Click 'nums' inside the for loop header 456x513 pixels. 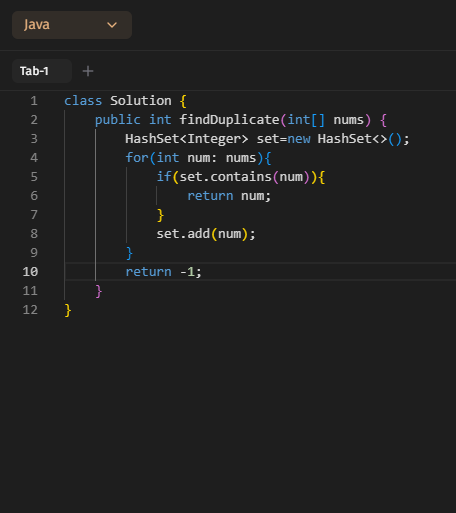[x=241, y=158]
